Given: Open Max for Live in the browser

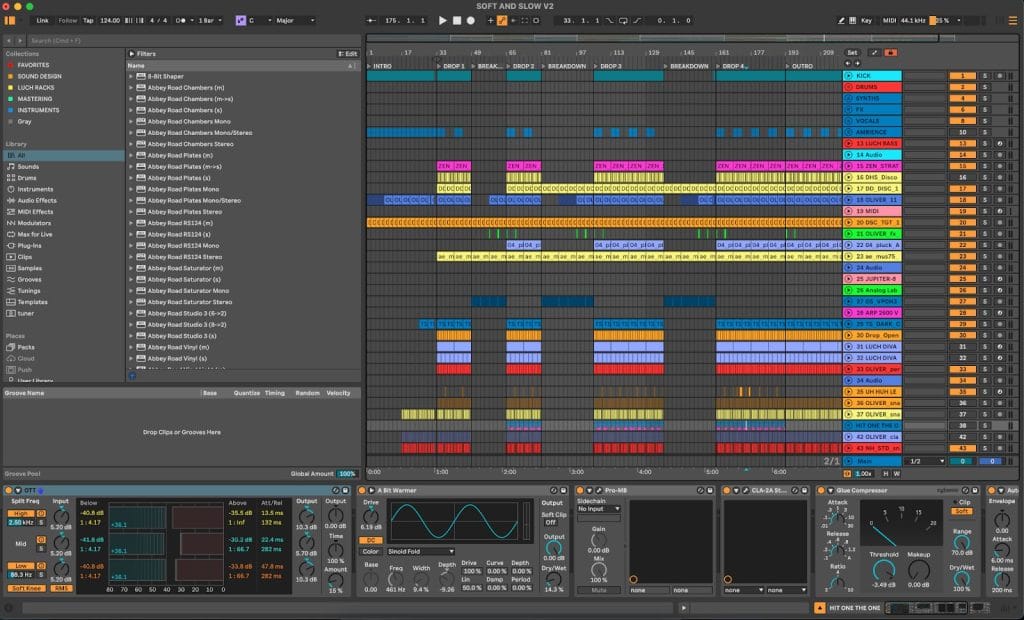Looking at the screenshot, I should pyautogui.click(x=34, y=234).
